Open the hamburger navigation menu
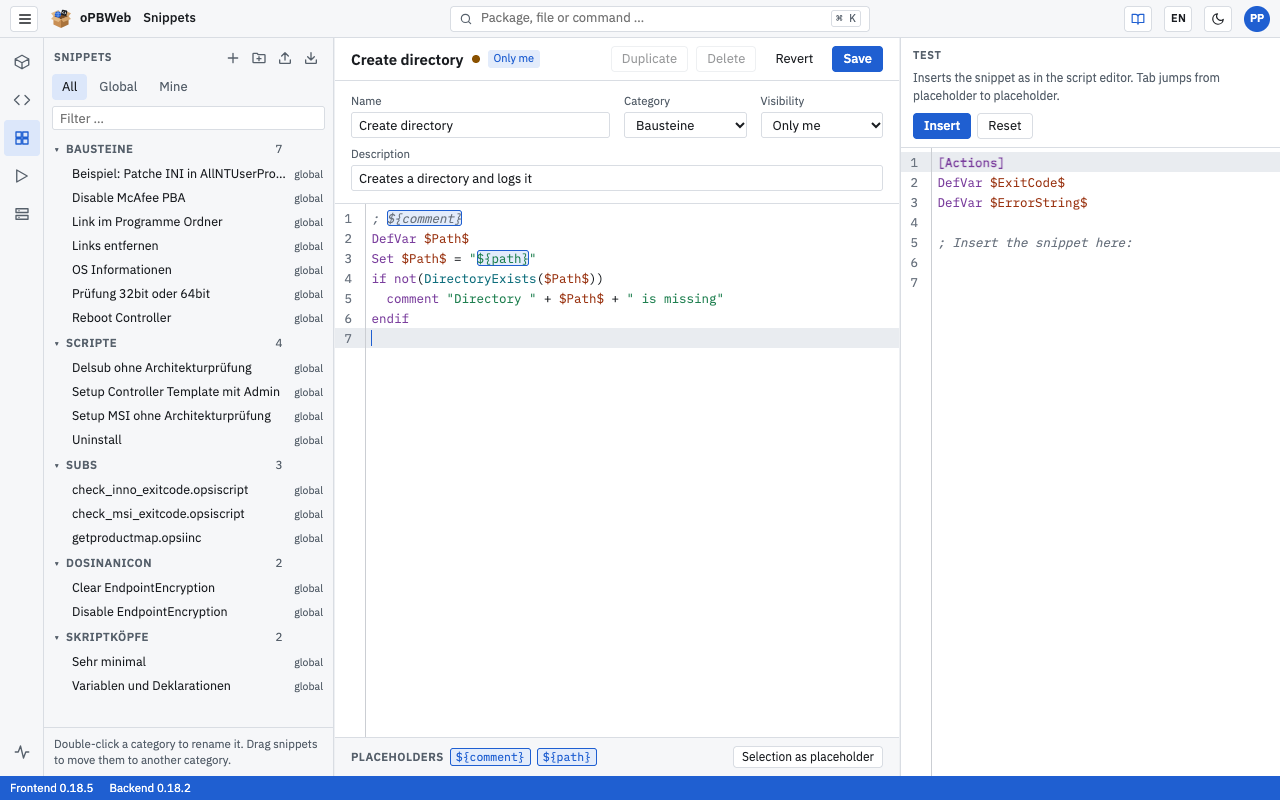 click(25, 18)
